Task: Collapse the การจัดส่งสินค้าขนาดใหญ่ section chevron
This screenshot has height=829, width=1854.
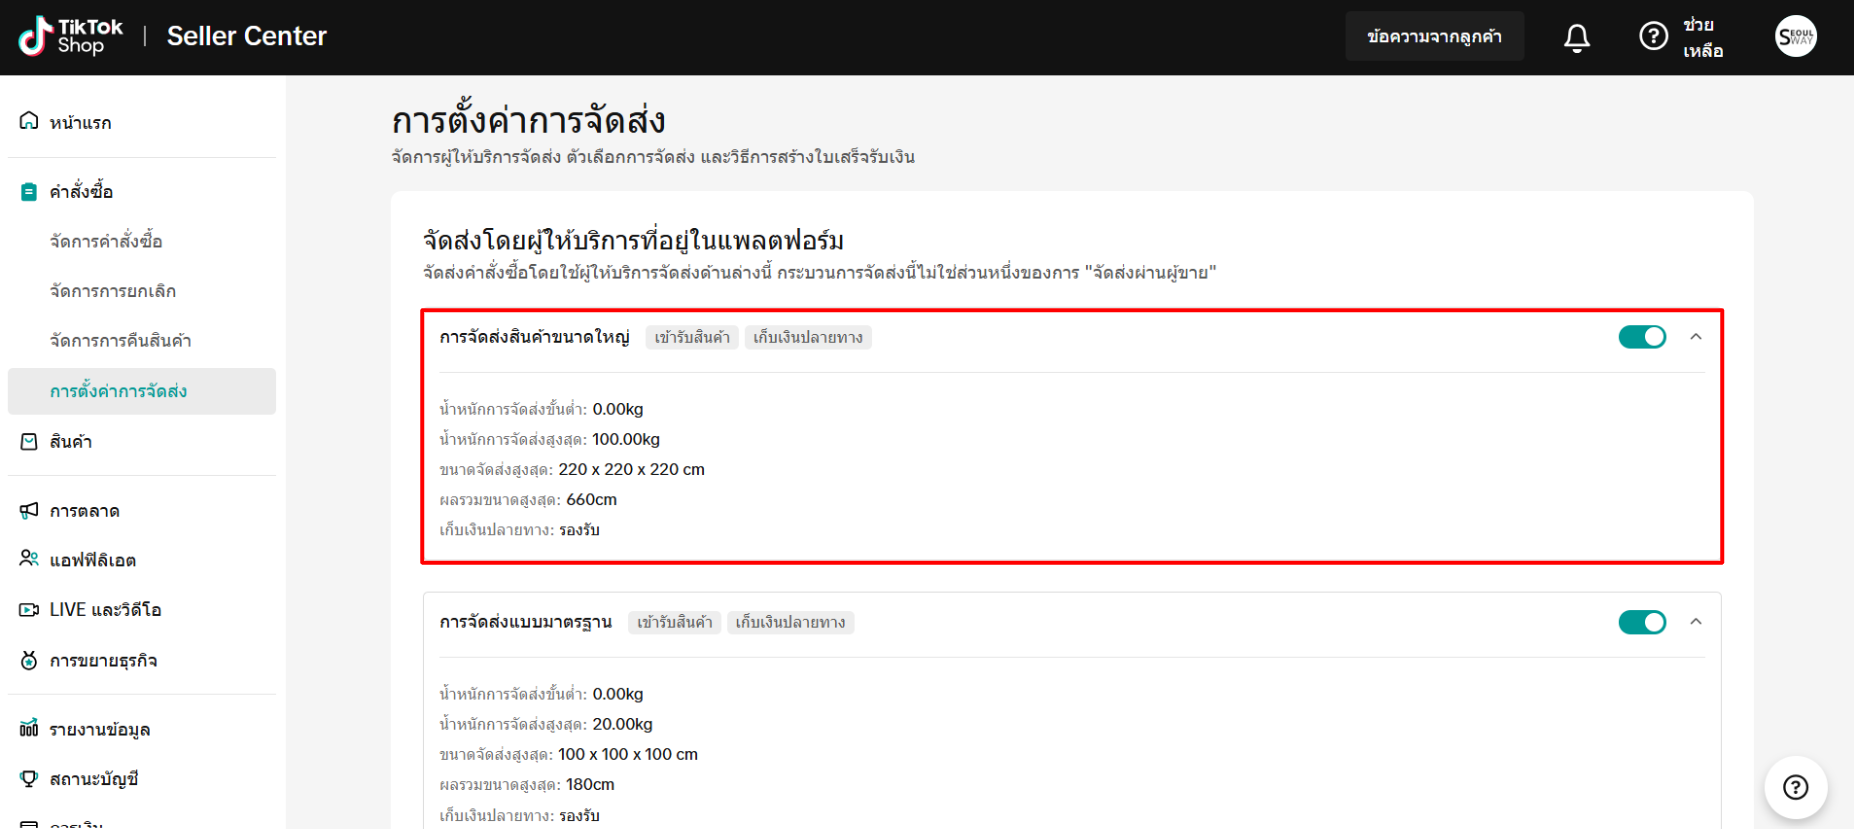Action: pos(1695,337)
